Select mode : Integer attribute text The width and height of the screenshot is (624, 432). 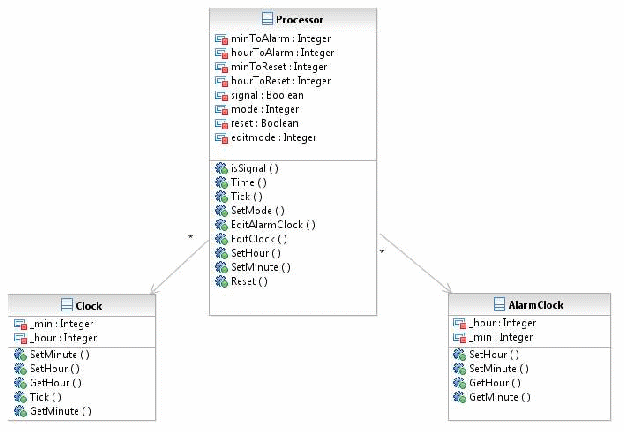tap(265, 109)
